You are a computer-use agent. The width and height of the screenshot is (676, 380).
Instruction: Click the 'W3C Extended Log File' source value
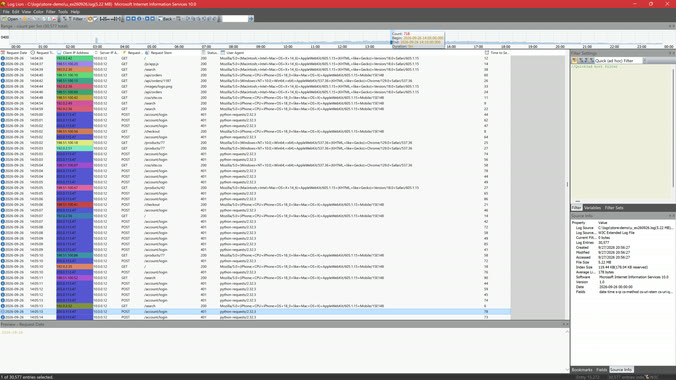click(616, 232)
